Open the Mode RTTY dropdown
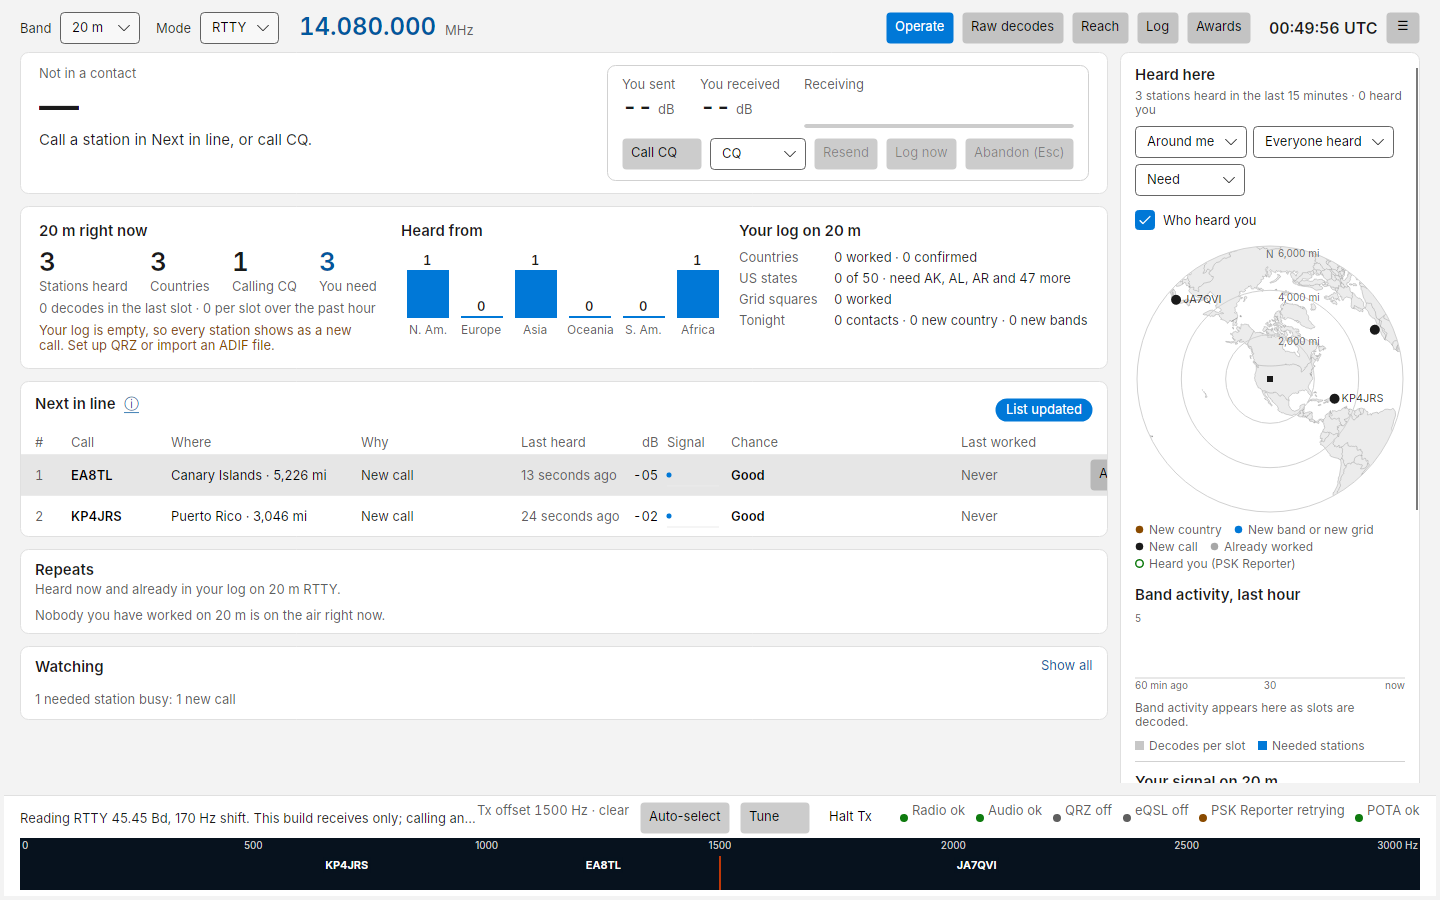 (x=239, y=28)
